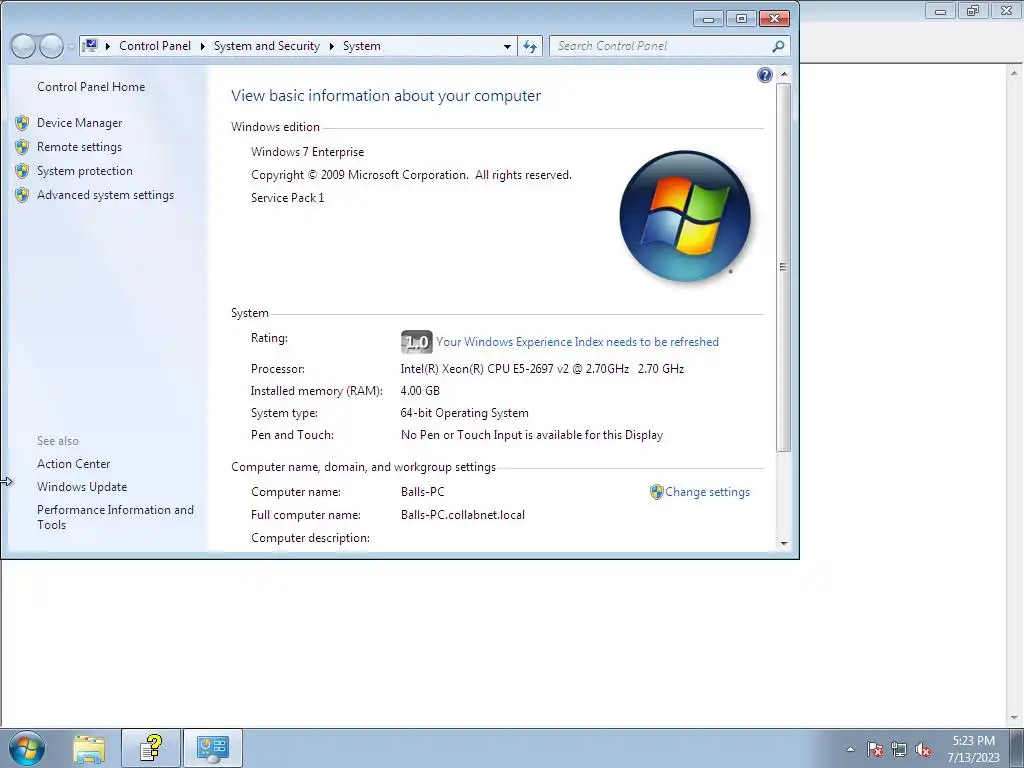Click the muted volume tray icon
The height and width of the screenshot is (768, 1024).
tap(923, 749)
